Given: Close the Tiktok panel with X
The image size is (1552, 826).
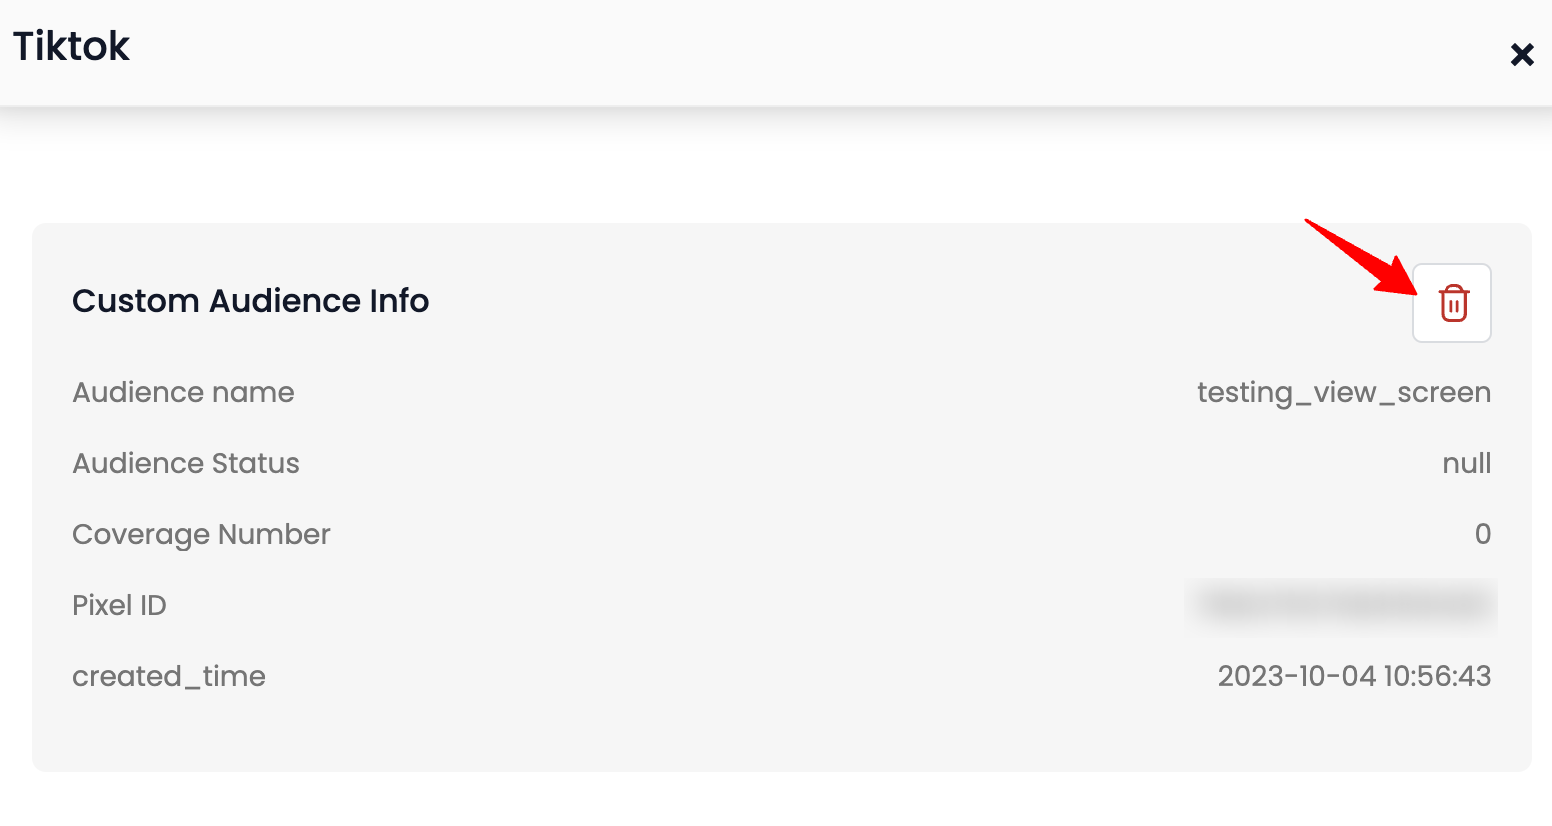Looking at the screenshot, I should [x=1522, y=54].
